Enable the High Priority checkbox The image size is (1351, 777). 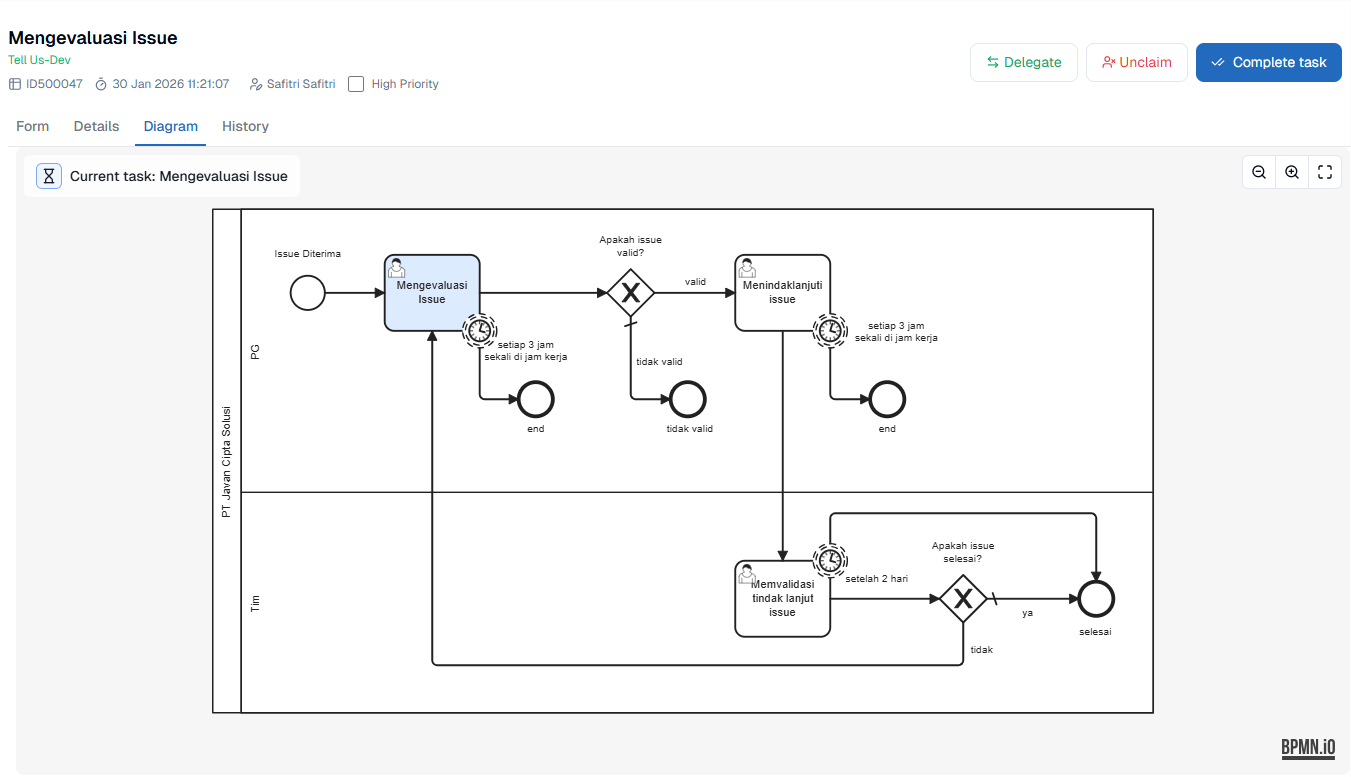pyautogui.click(x=356, y=84)
